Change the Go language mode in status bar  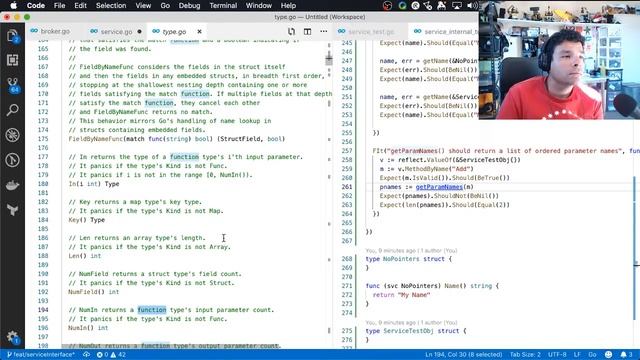click(592, 355)
